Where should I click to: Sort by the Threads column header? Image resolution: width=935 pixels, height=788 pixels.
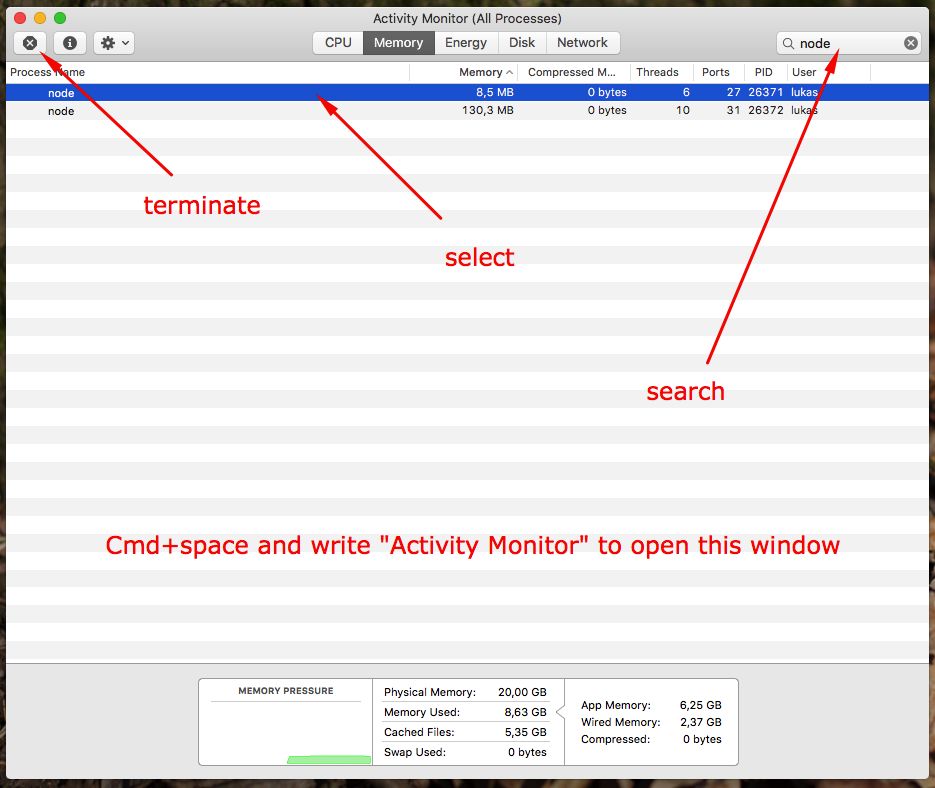[x=661, y=72]
